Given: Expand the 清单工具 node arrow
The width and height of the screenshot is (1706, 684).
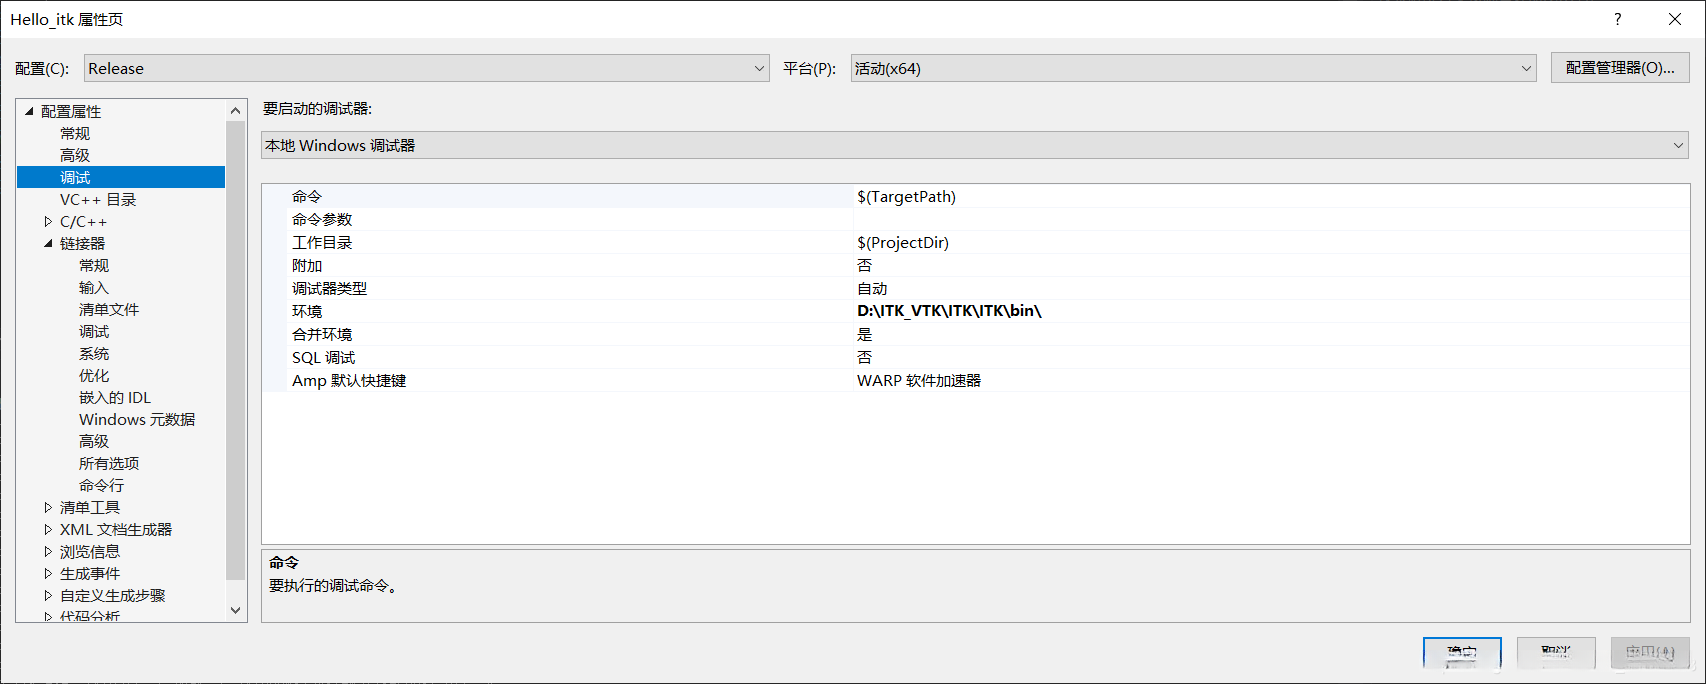Looking at the screenshot, I should (x=48, y=507).
